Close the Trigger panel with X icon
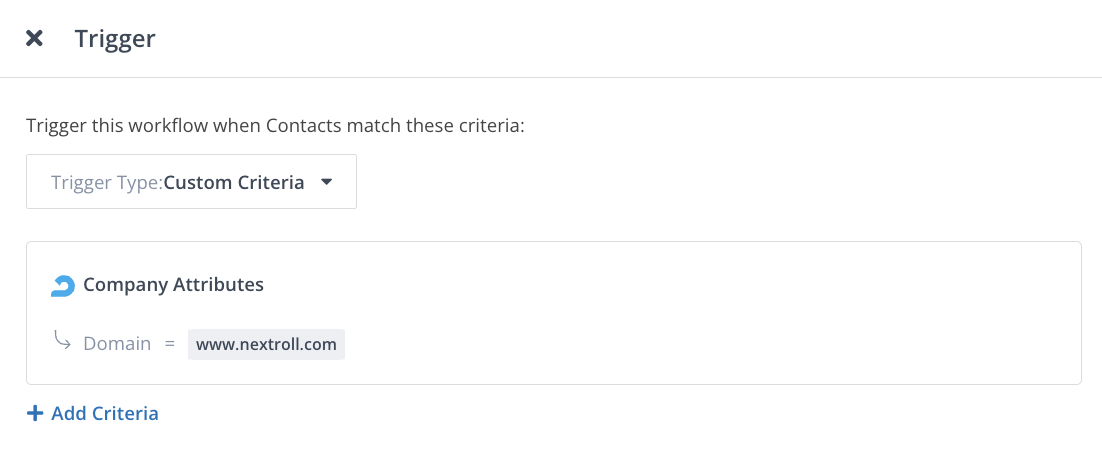This screenshot has height=450, width=1102. 34,39
